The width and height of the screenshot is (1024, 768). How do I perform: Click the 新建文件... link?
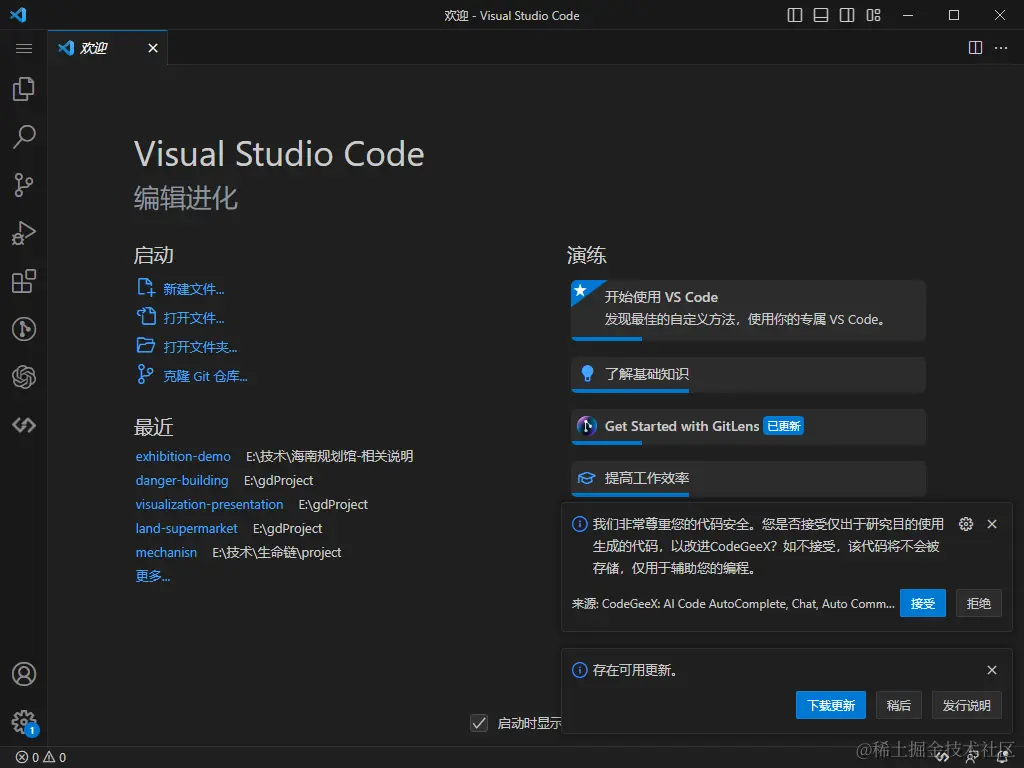pos(193,289)
